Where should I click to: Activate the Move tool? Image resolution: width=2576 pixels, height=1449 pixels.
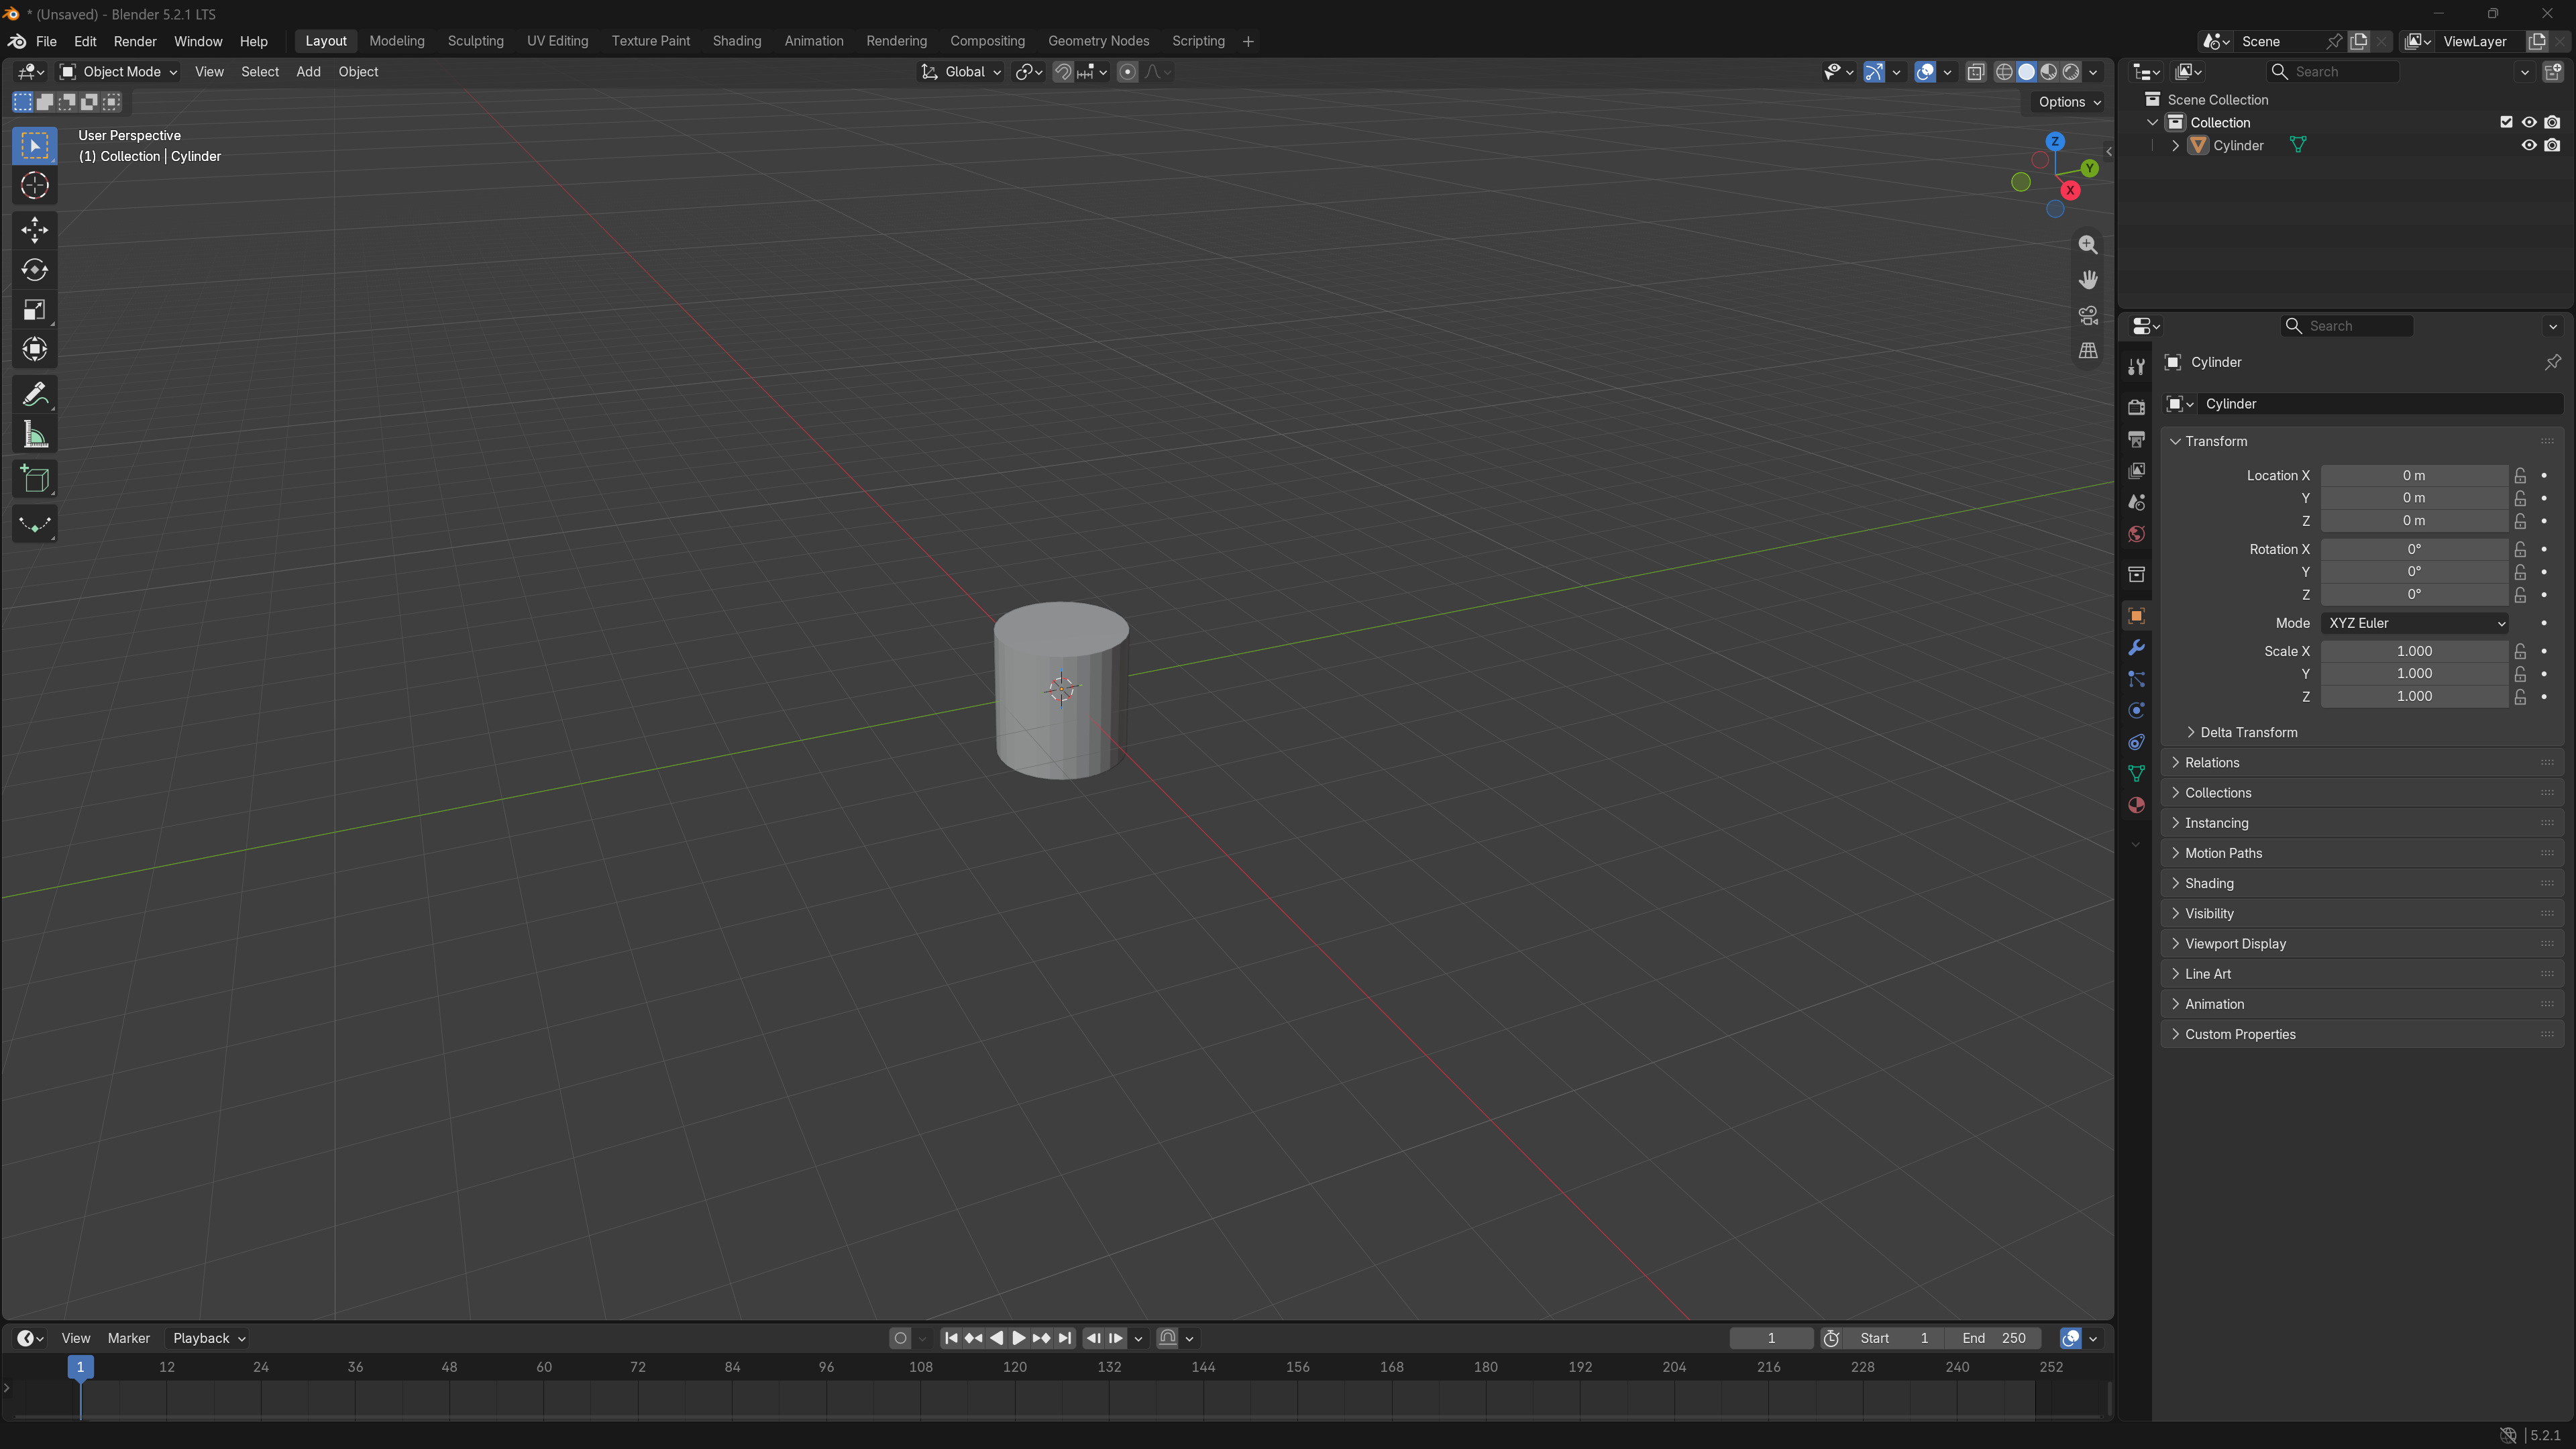35,230
